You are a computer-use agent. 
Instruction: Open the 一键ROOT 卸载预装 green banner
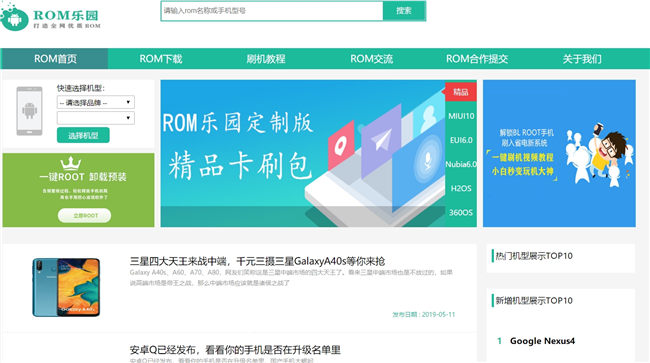coord(78,190)
